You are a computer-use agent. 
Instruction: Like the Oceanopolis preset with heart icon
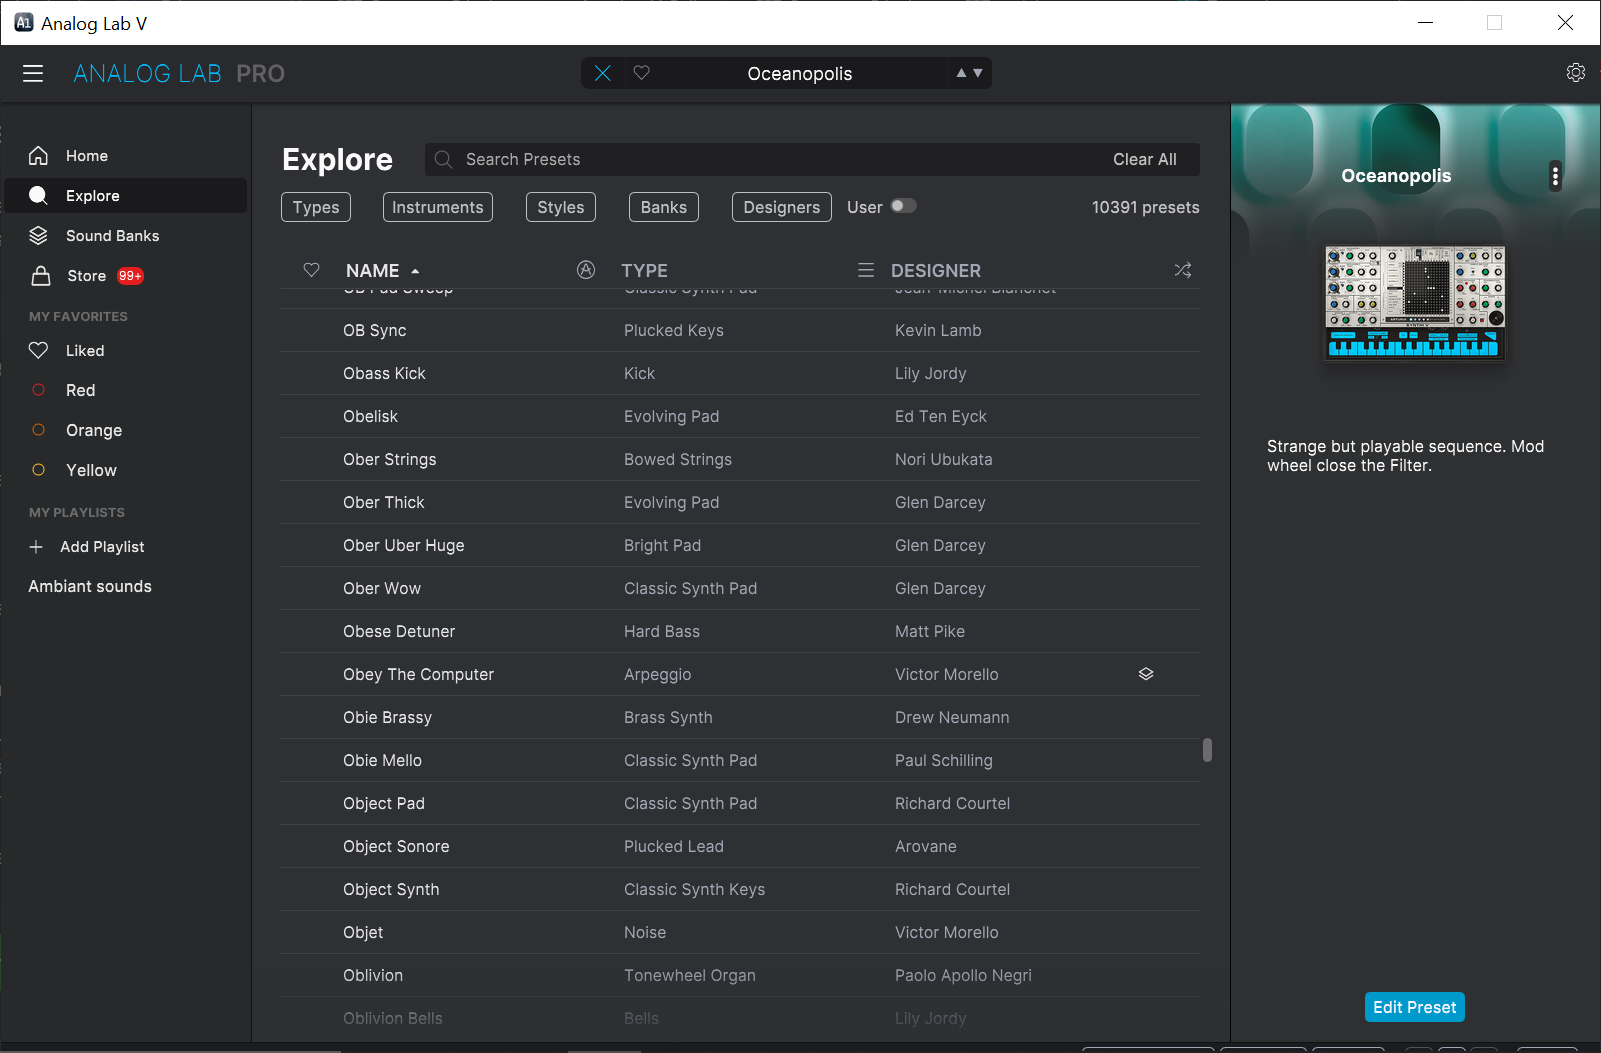pos(642,73)
